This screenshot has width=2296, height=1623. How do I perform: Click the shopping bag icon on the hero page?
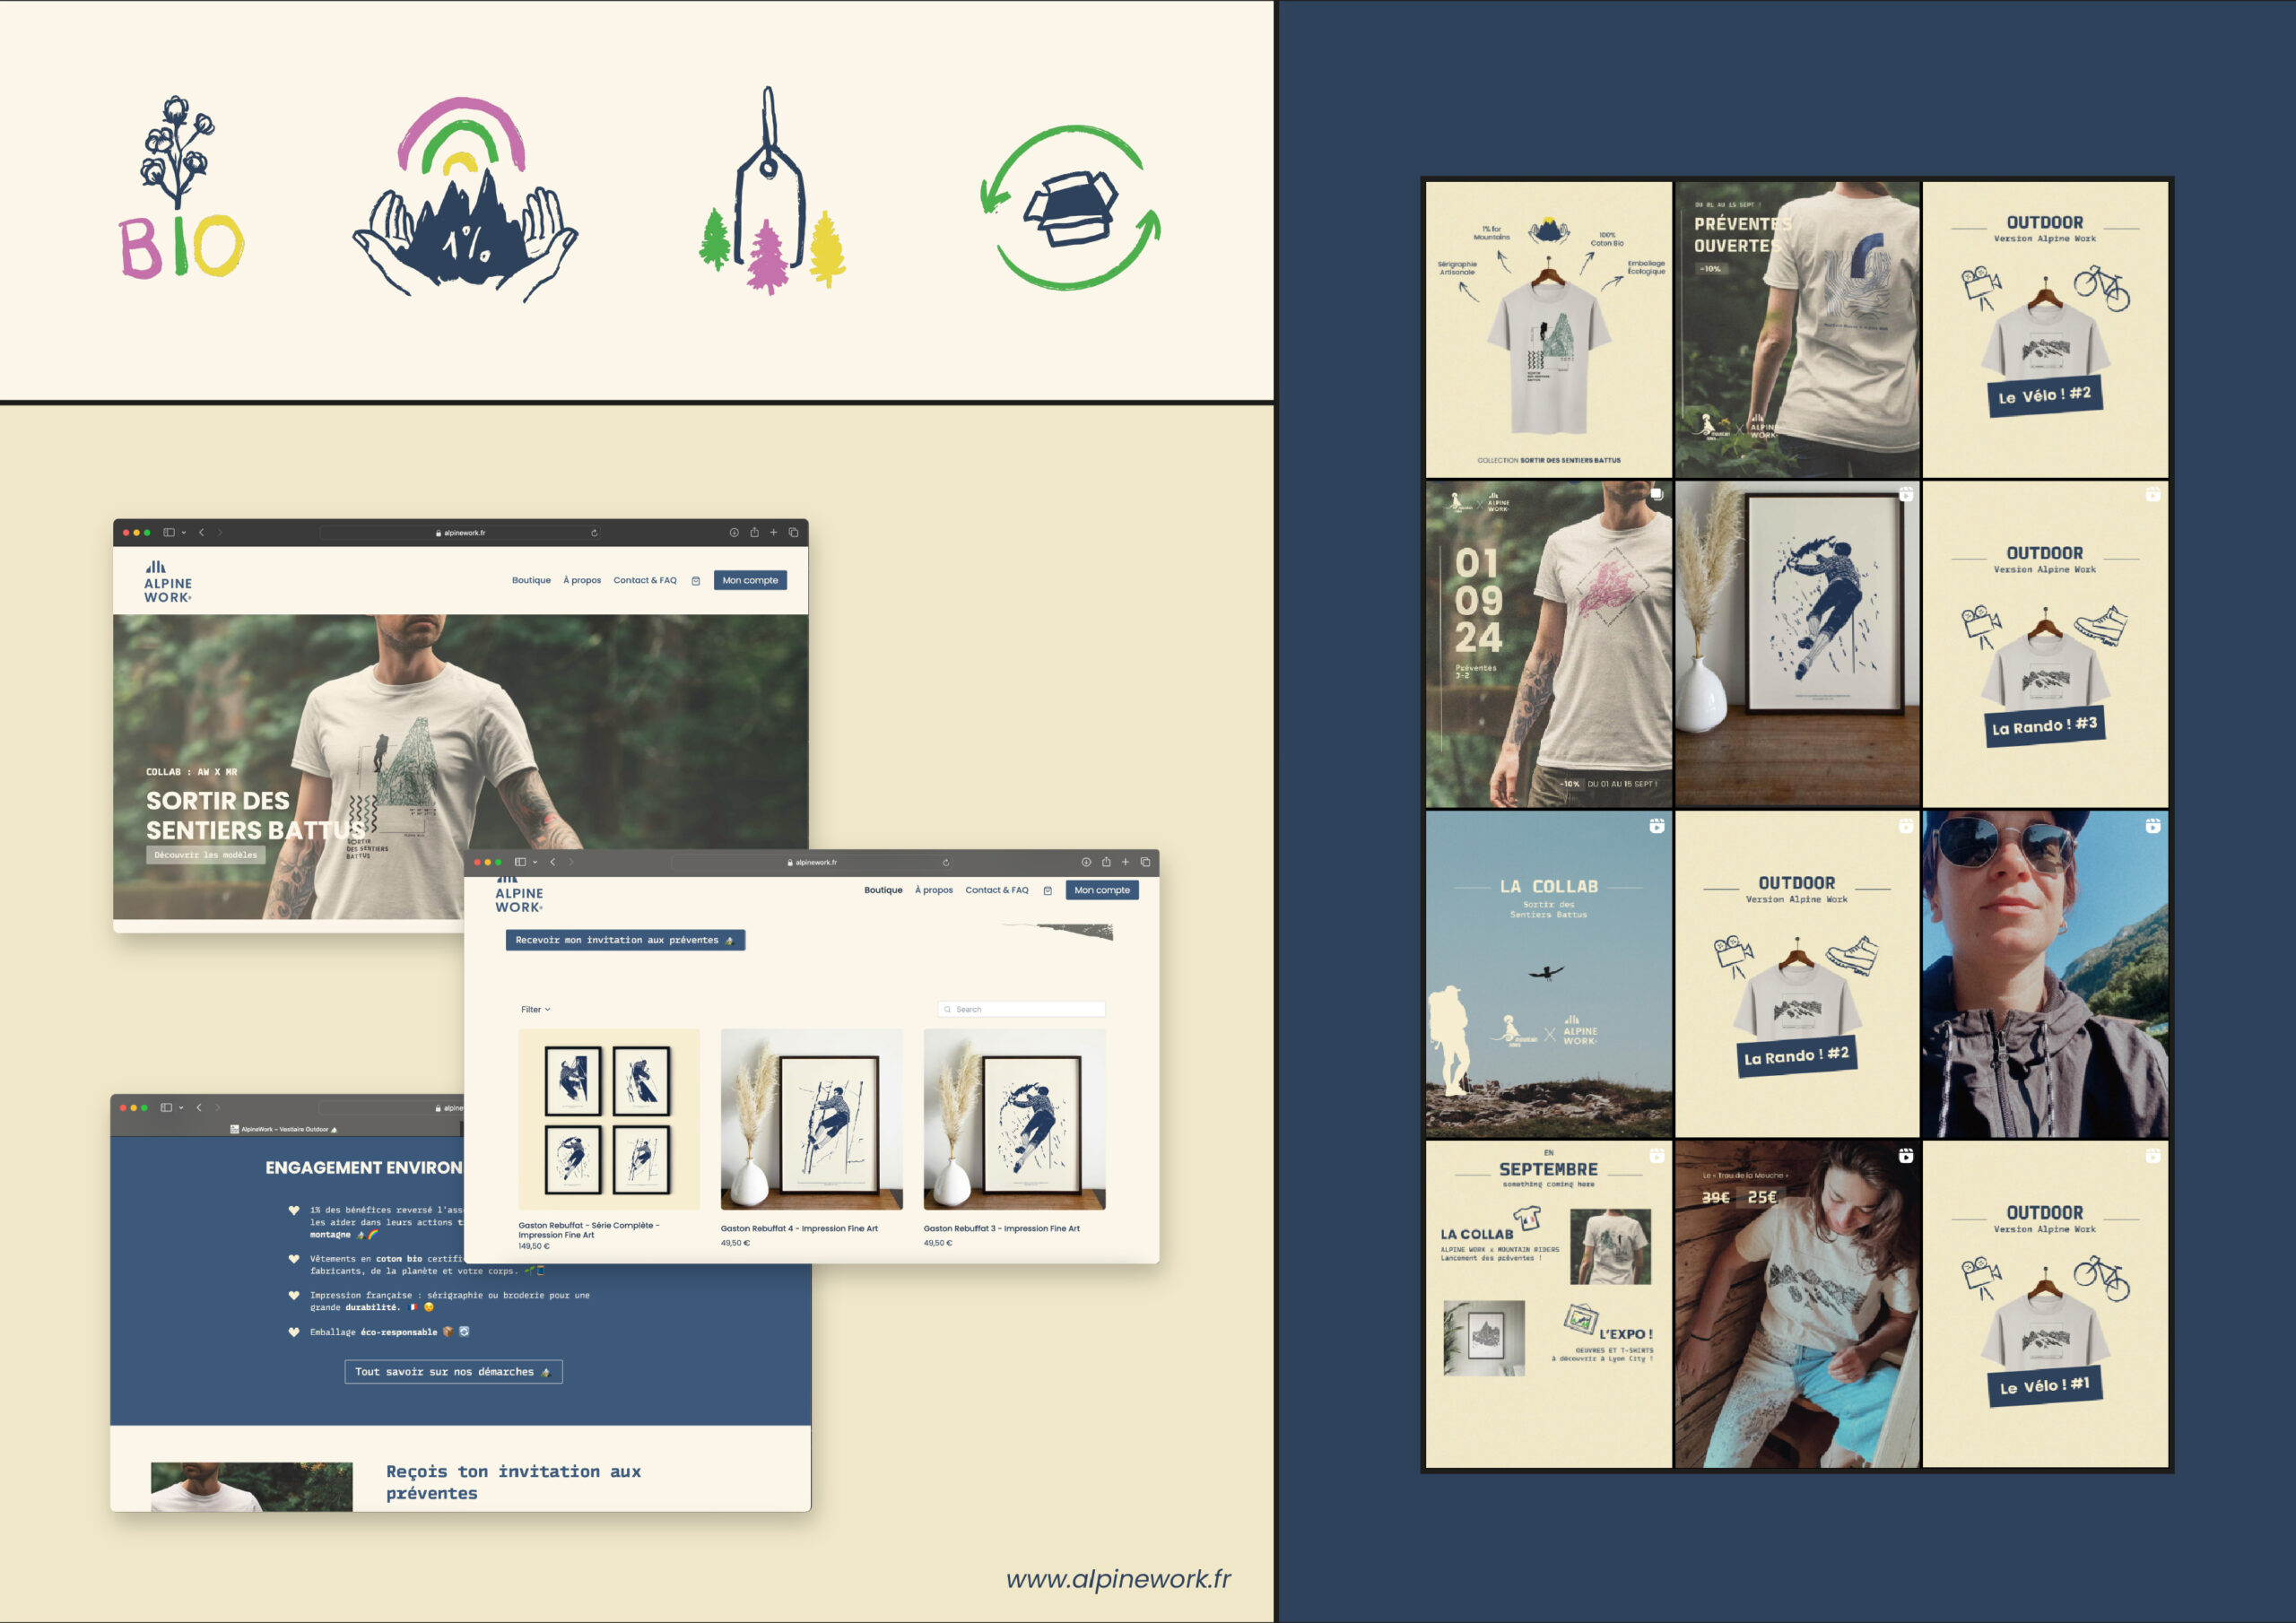click(696, 581)
